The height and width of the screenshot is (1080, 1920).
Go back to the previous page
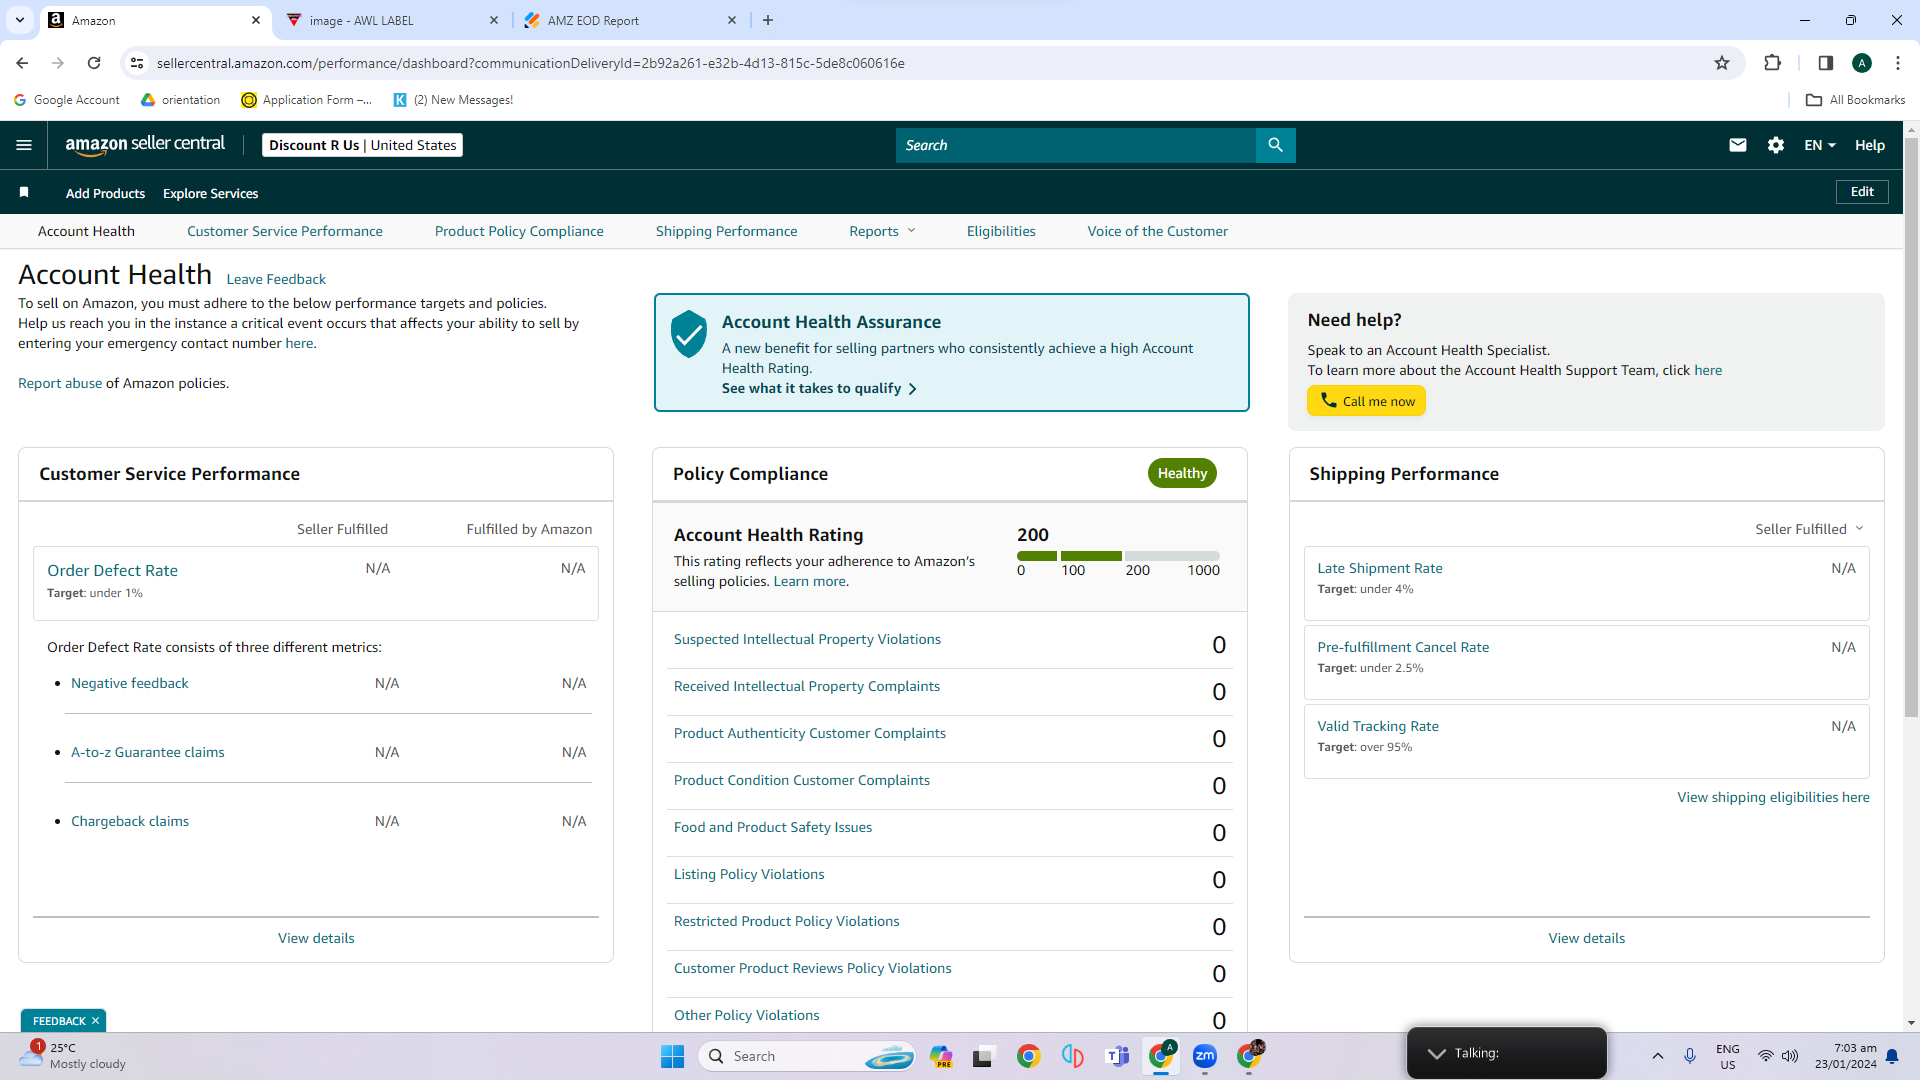click(x=22, y=63)
